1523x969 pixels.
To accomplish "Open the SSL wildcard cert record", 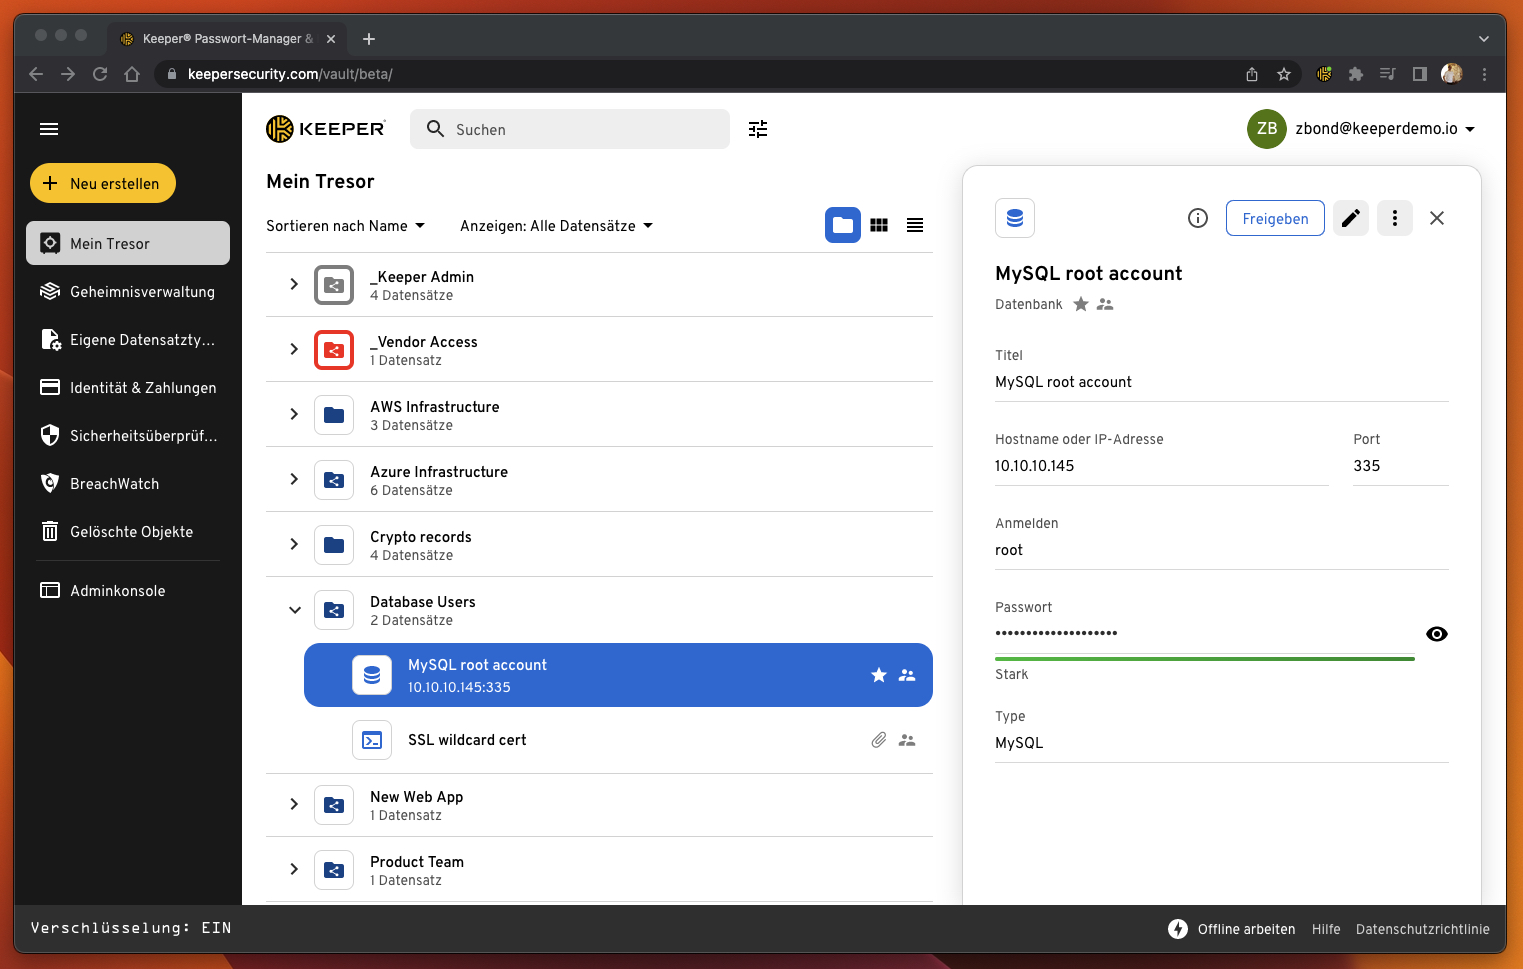I will click(x=618, y=740).
